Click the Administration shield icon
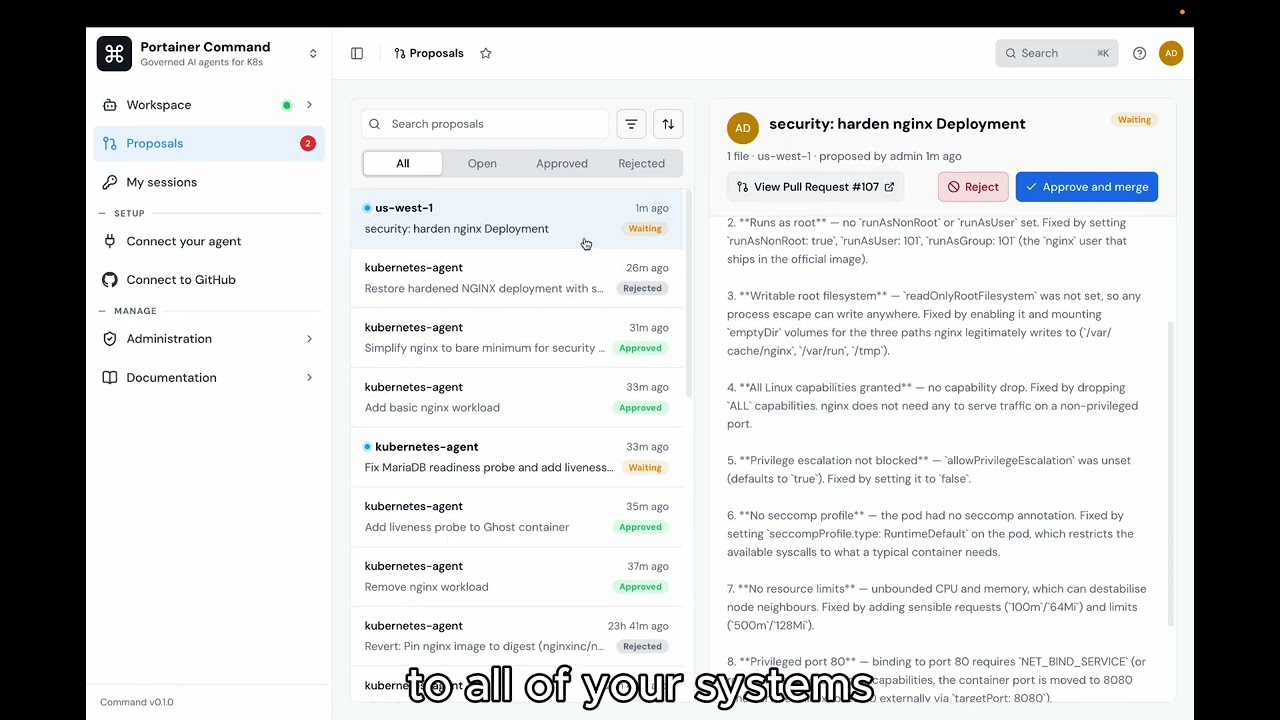 click(x=110, y=339)
